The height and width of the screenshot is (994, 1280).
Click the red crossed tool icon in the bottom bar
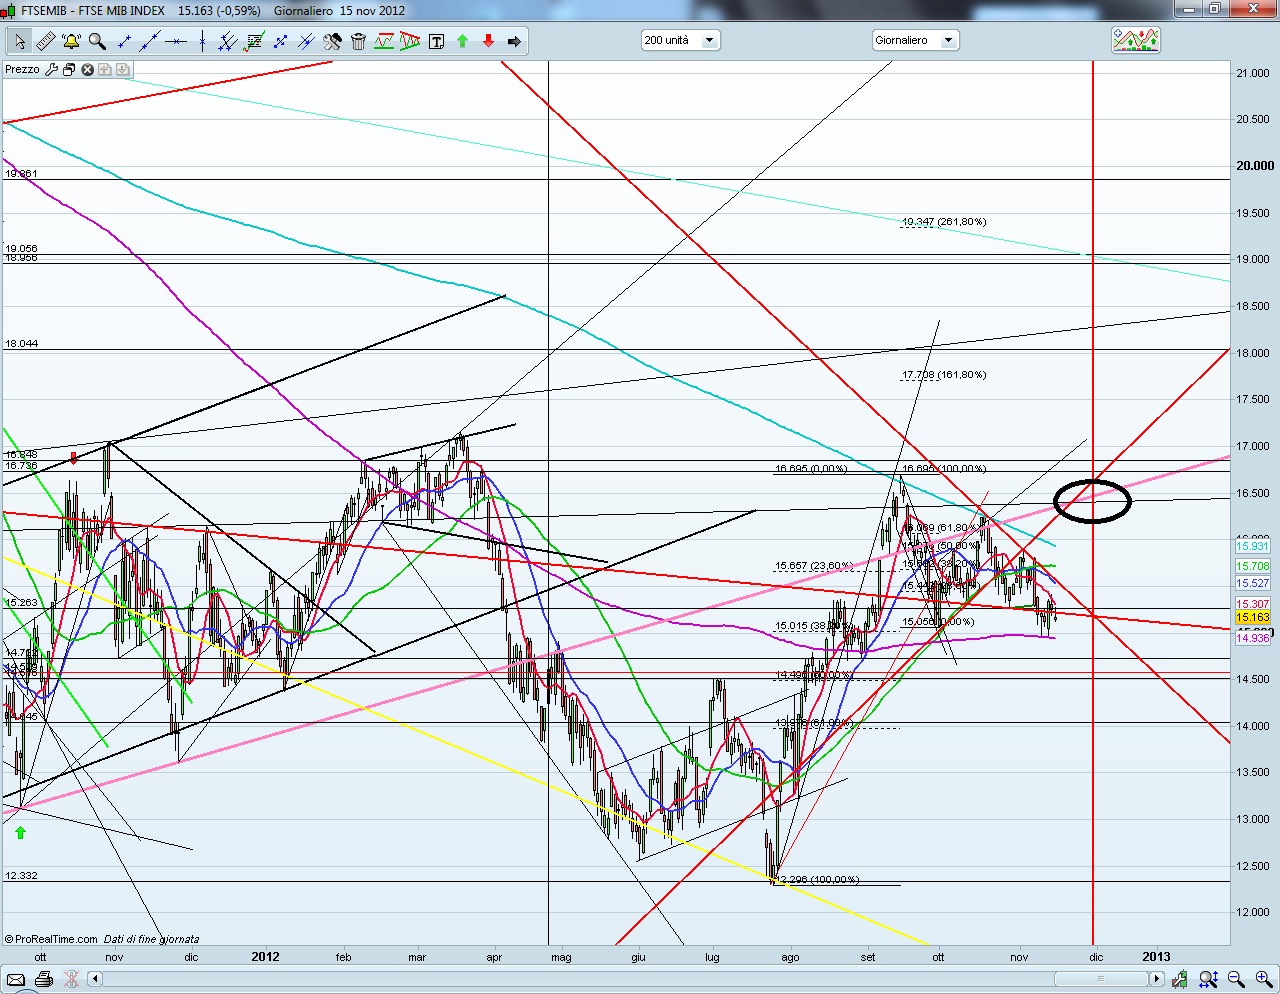tap(71, 979)
